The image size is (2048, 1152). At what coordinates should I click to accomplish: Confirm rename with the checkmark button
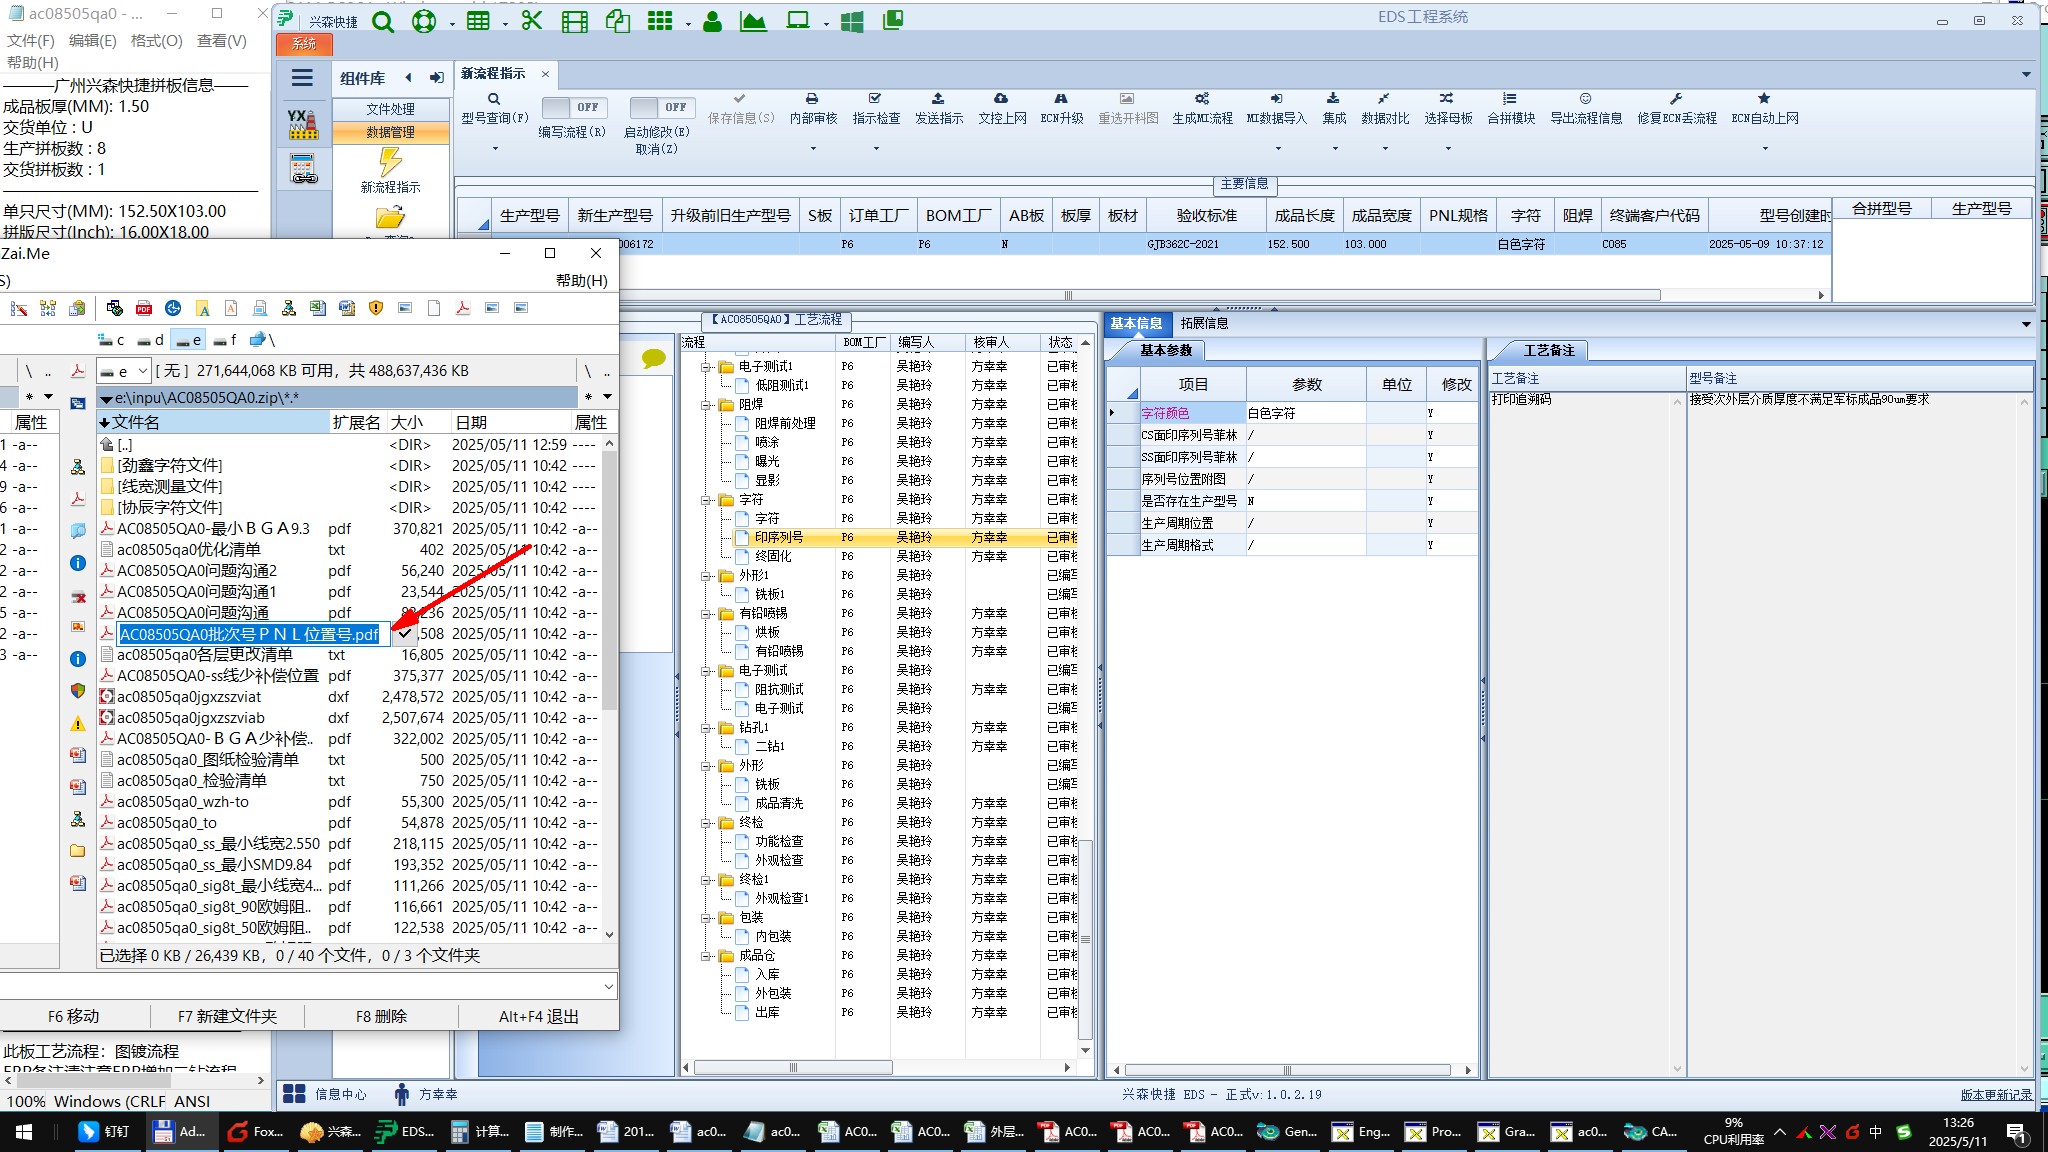[x=405, y=634]
